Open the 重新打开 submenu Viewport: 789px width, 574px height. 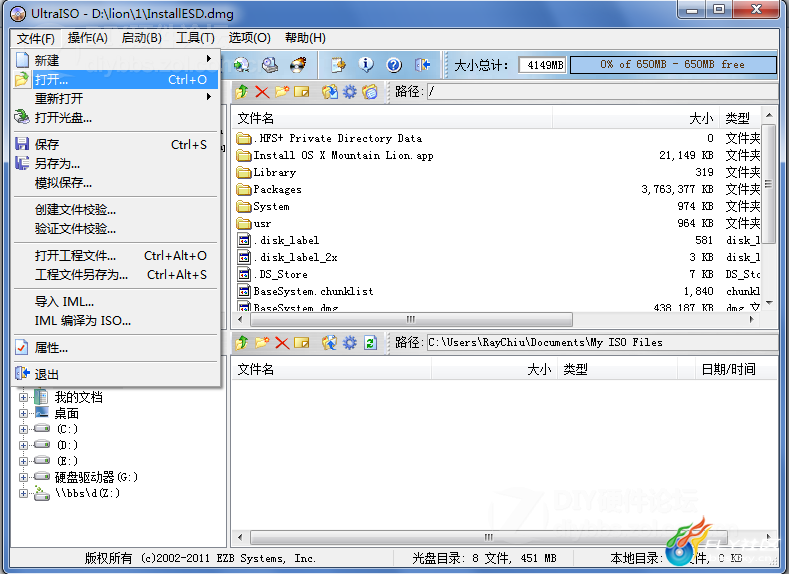tap(116, 99)
